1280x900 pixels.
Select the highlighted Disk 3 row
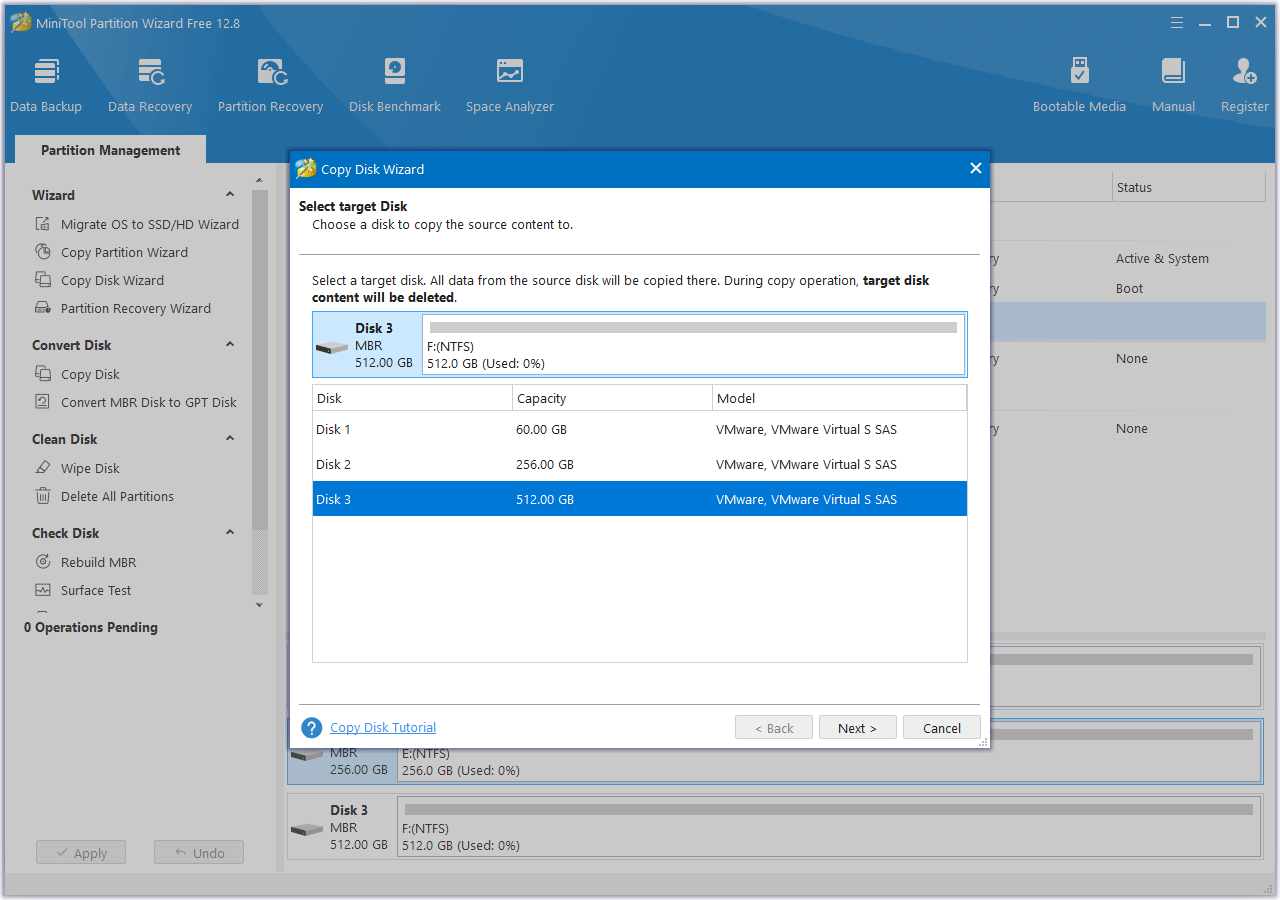pyautogui.click(x=640, y=499)
